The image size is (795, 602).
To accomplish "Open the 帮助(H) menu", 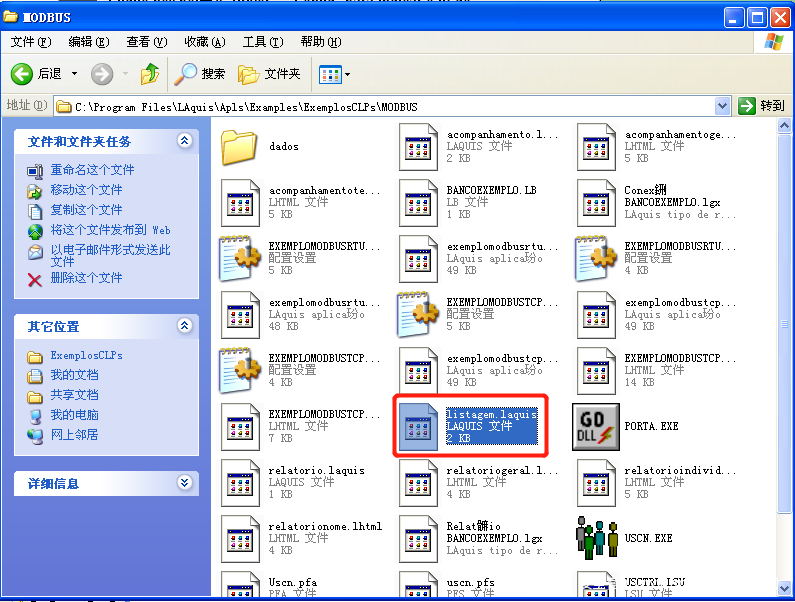I will coord(321,42).
